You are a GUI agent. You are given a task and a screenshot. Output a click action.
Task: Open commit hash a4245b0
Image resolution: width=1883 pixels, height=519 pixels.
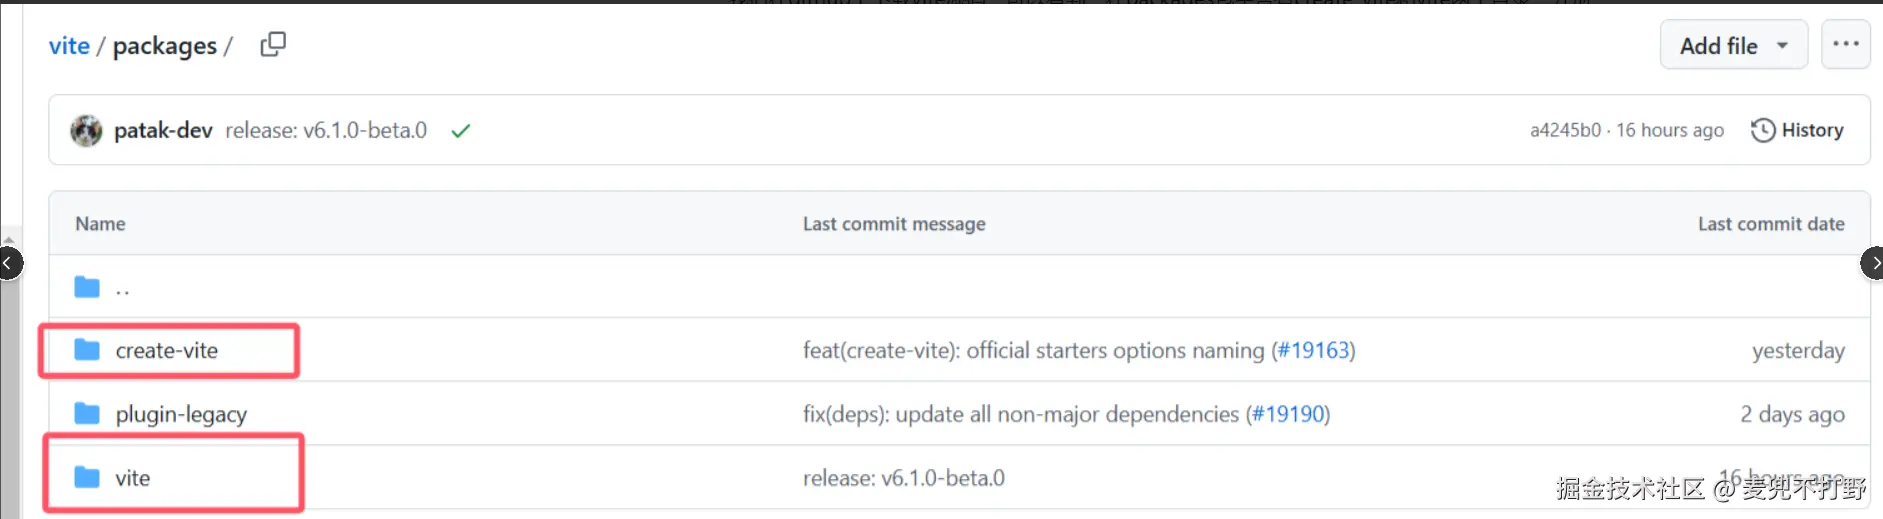tap(1565, 131)
